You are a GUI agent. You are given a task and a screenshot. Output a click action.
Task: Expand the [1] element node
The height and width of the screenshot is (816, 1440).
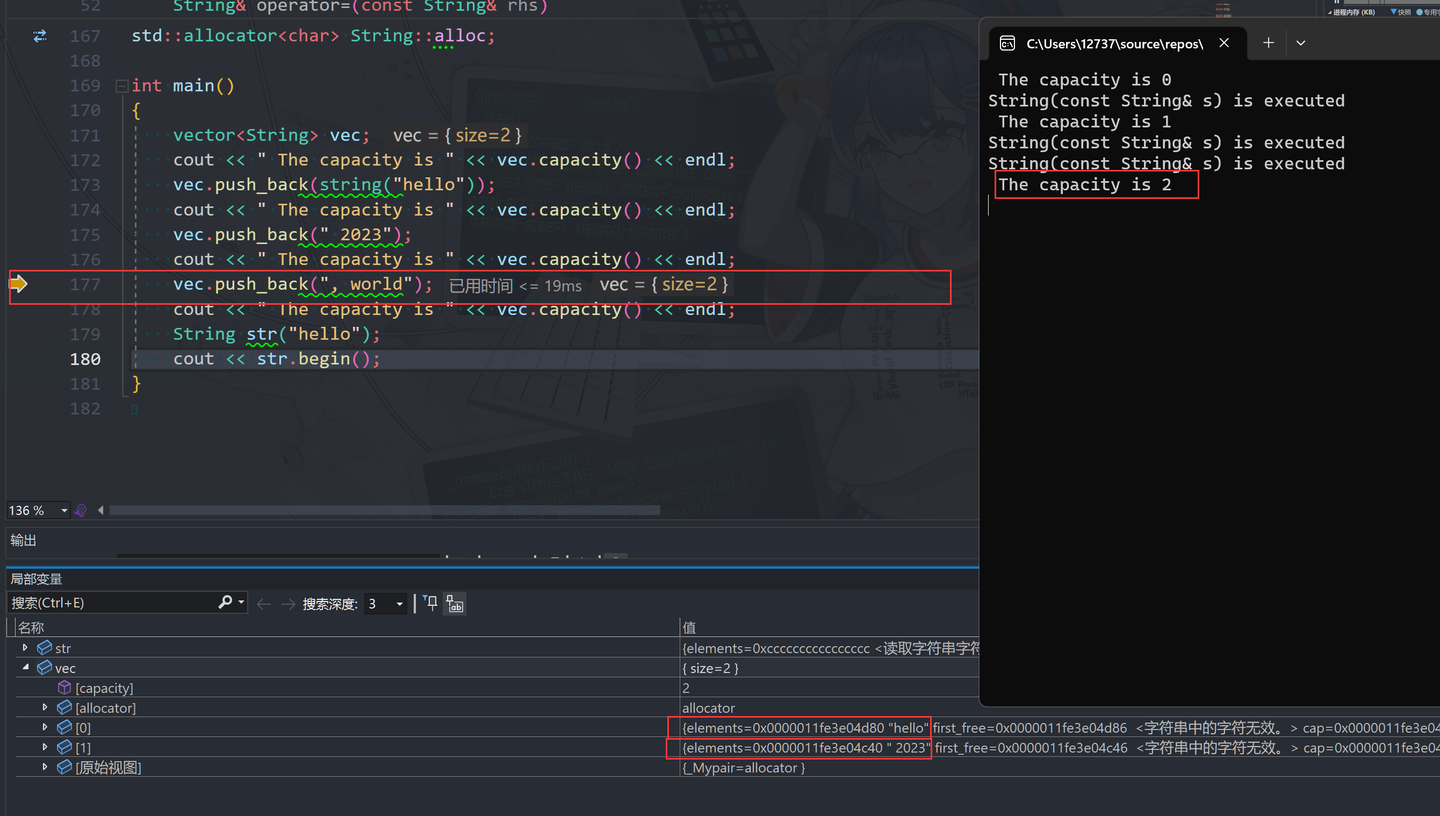click(45, 748)
